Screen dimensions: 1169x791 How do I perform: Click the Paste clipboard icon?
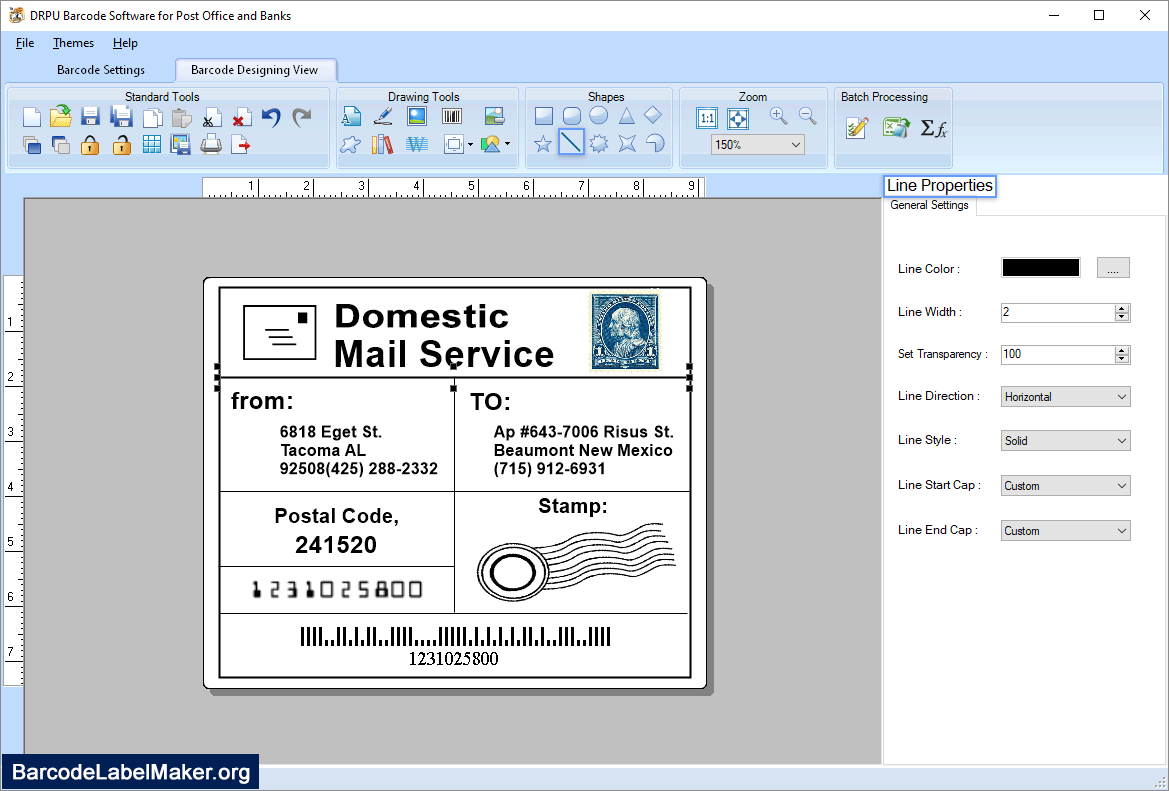coord(182,118)
